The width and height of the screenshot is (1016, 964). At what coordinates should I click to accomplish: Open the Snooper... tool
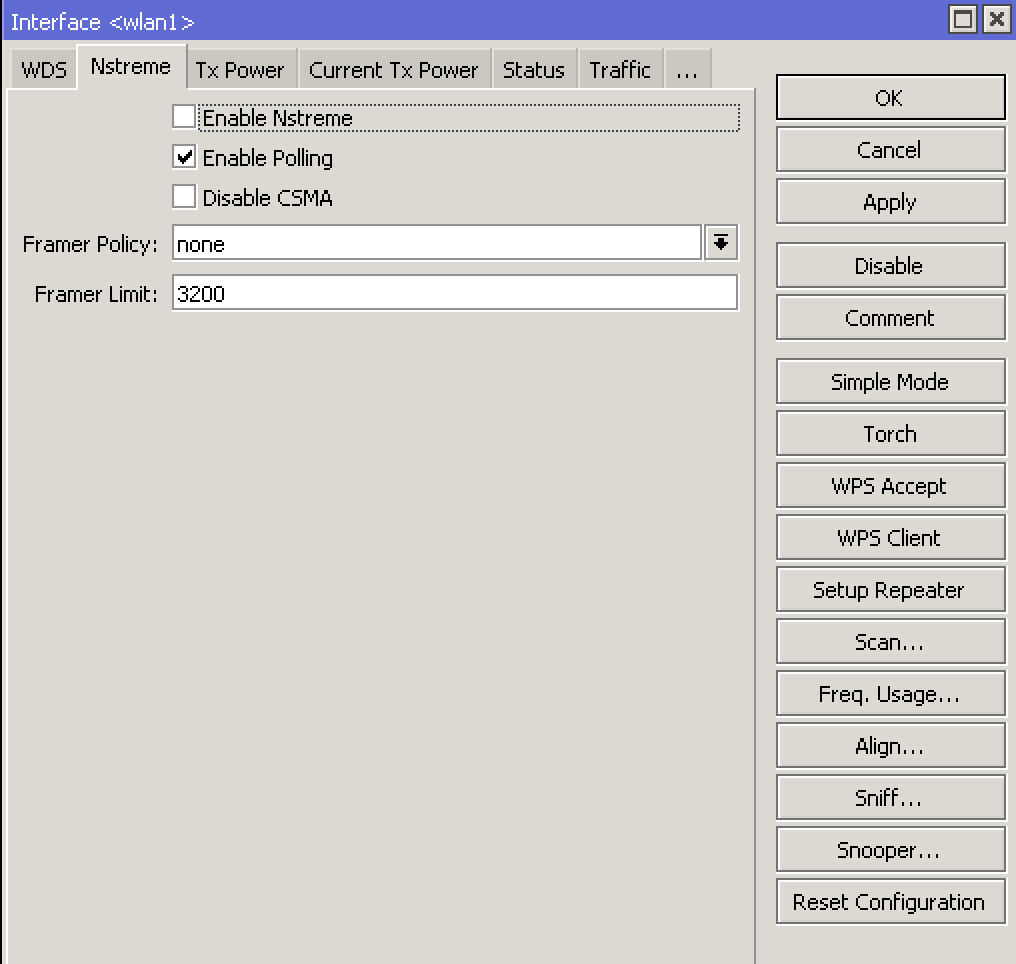pos(891,849)
